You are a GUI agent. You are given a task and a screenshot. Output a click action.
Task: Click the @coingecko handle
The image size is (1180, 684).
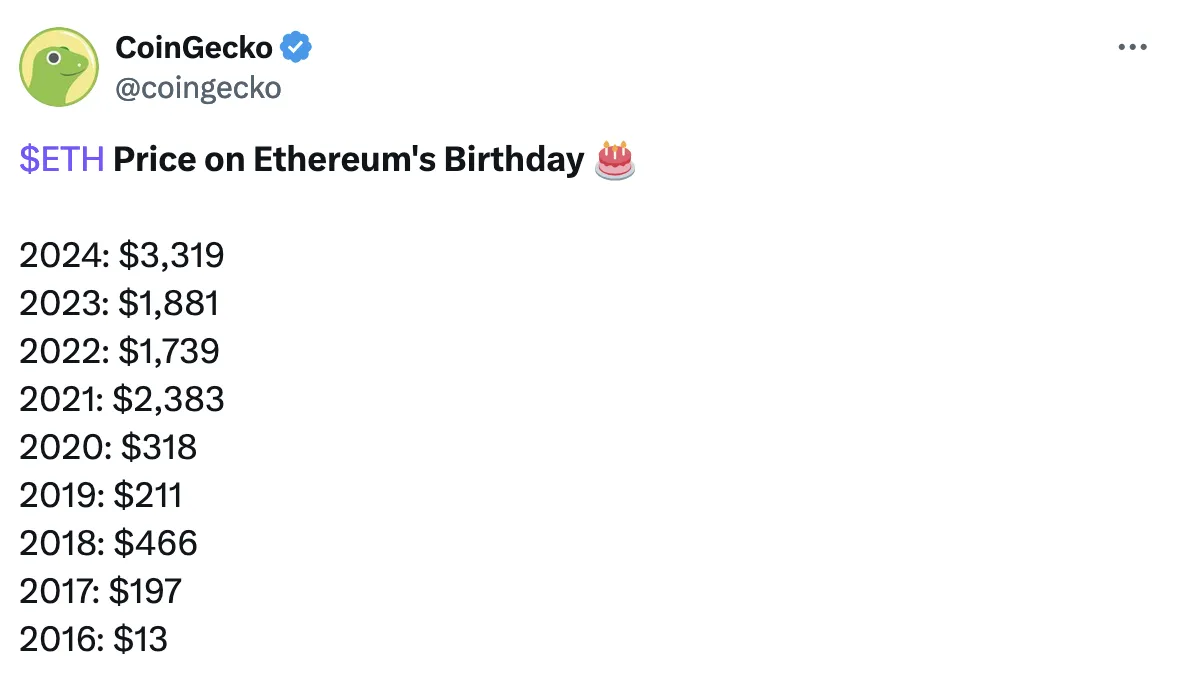coord(198,88)
